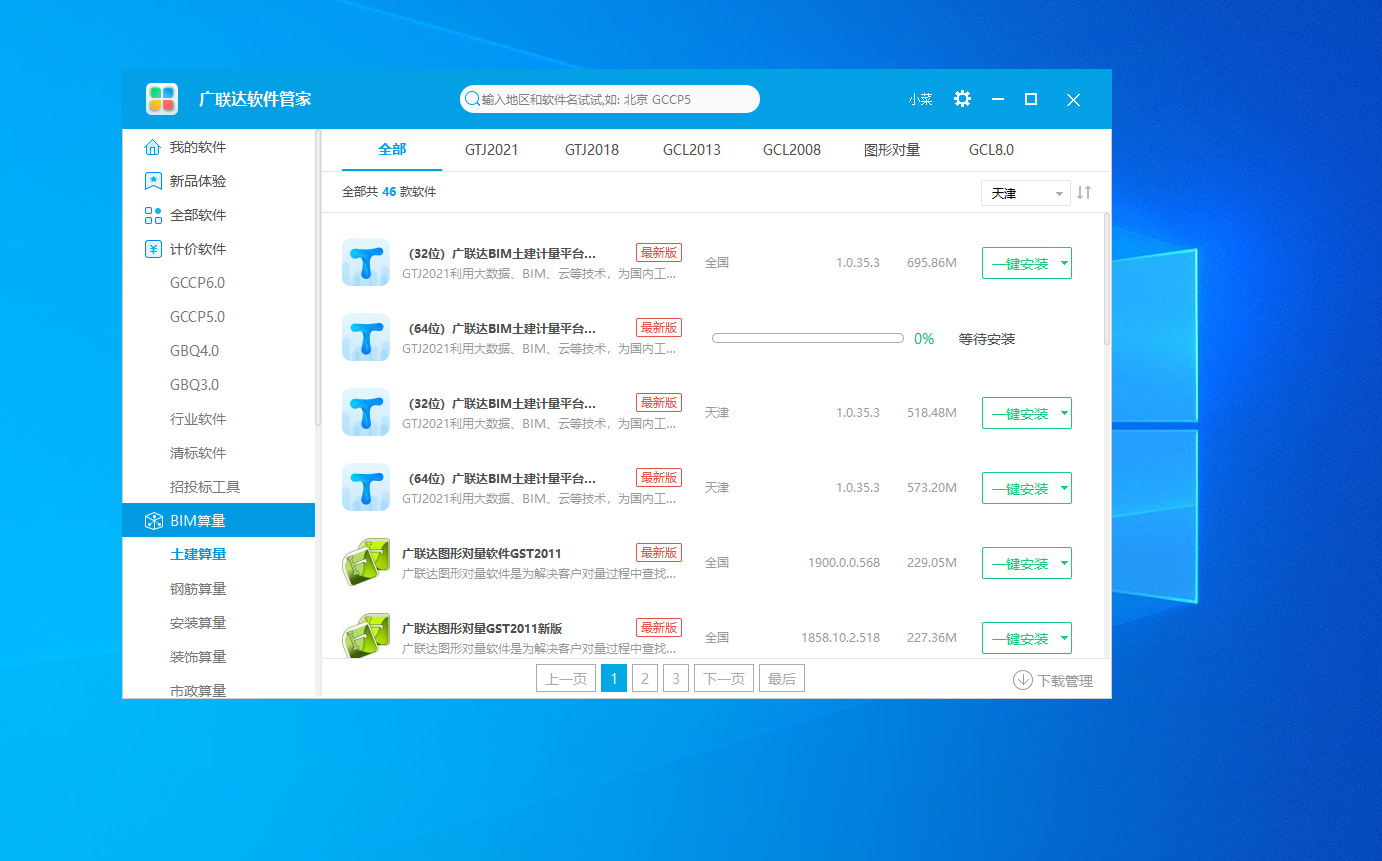Go to page 2
This screenshot has width=1382, height=861.
pyautogui.click(x=645, y=679)
